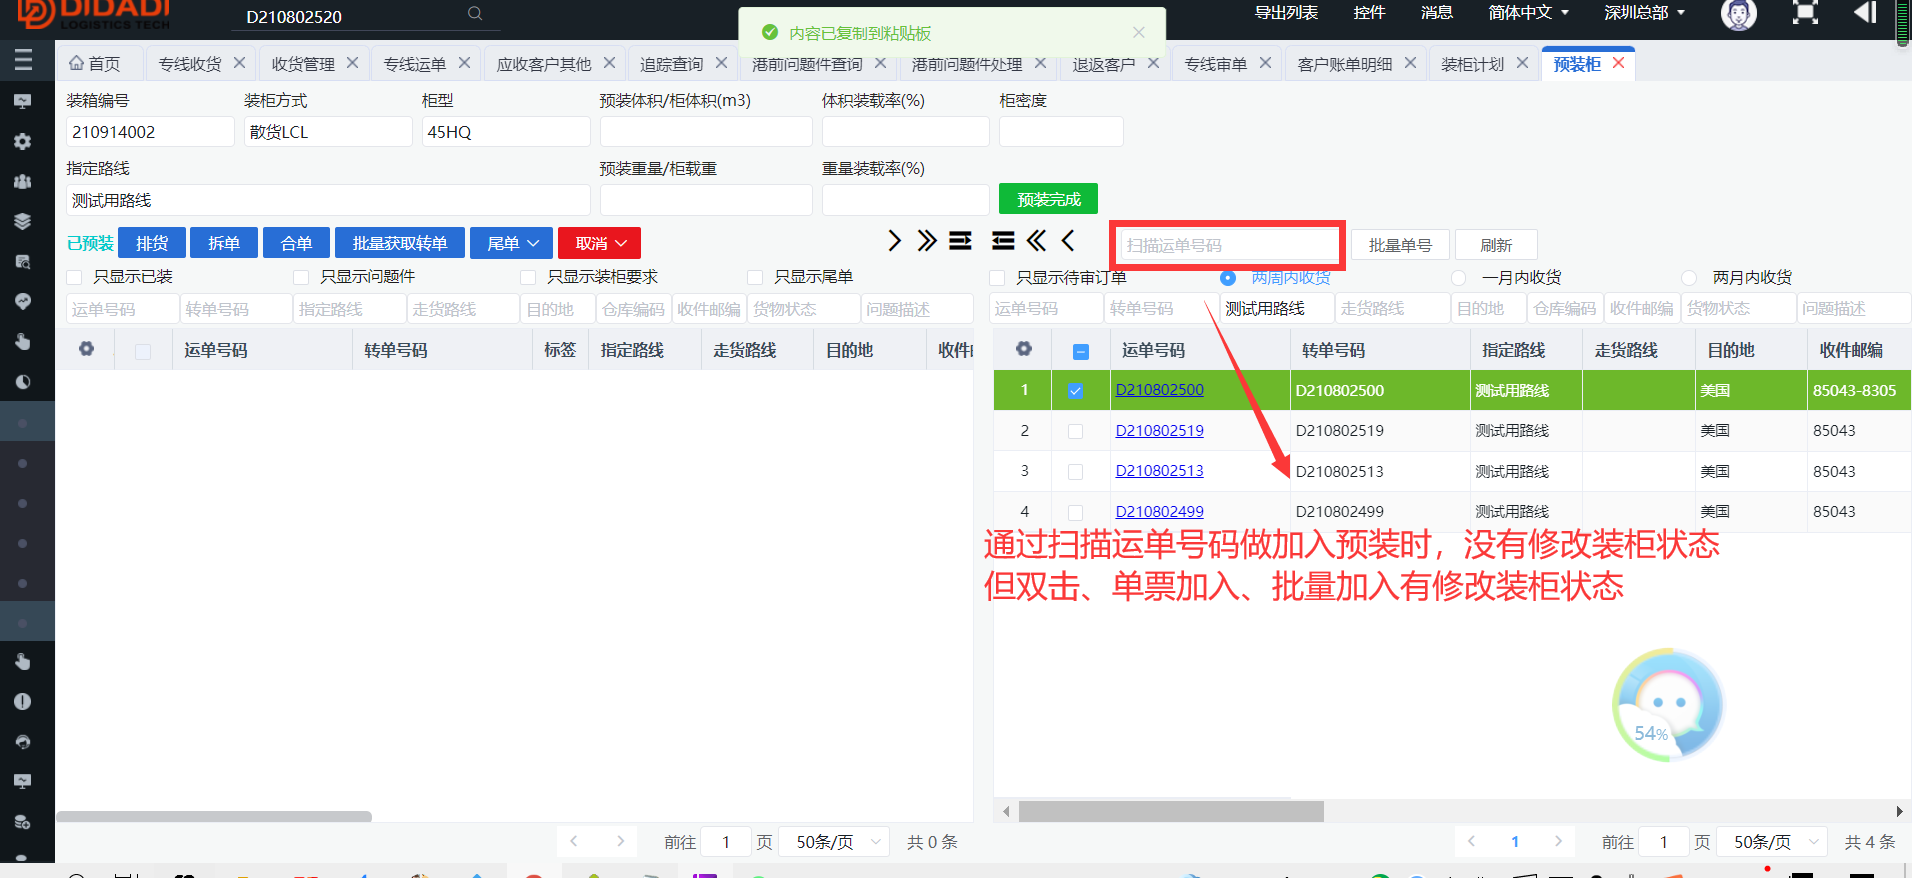Screen dimensions: 1912x878
Task: Open the gear settings icon in sidebar
Action: [x=22, y=141]
